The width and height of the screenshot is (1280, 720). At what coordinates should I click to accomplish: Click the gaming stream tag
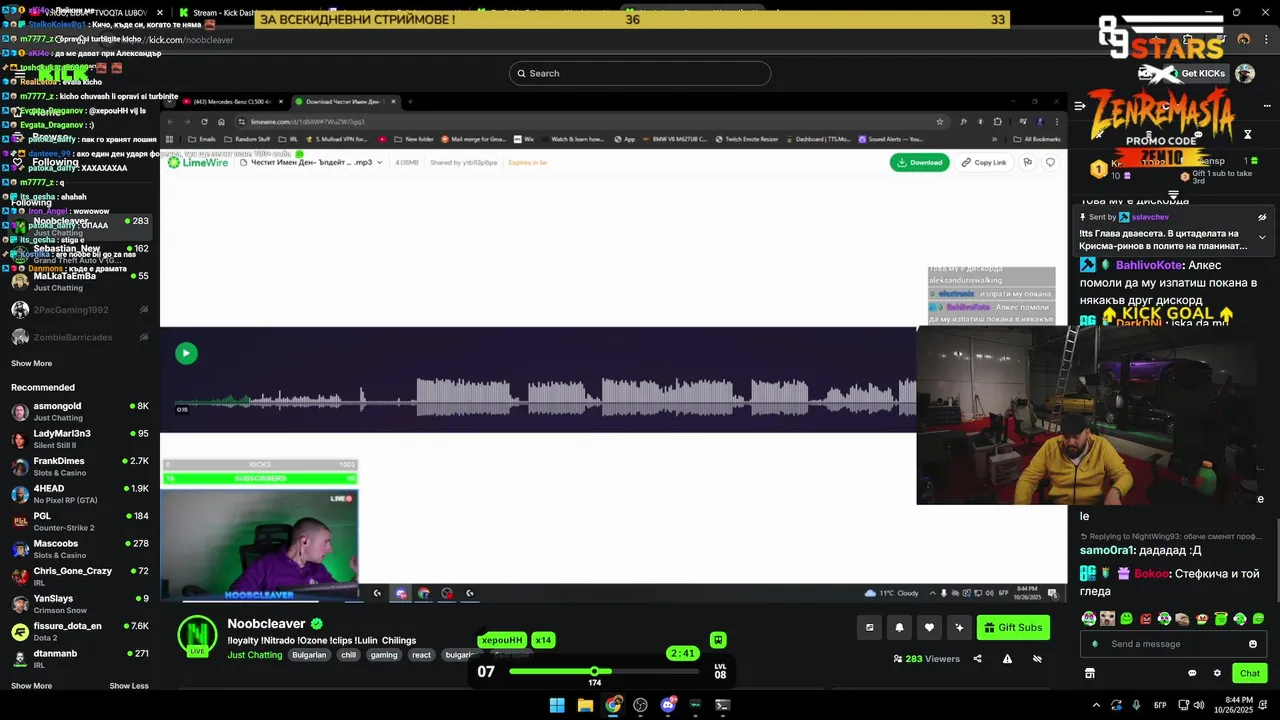click(x=384, y=655)
